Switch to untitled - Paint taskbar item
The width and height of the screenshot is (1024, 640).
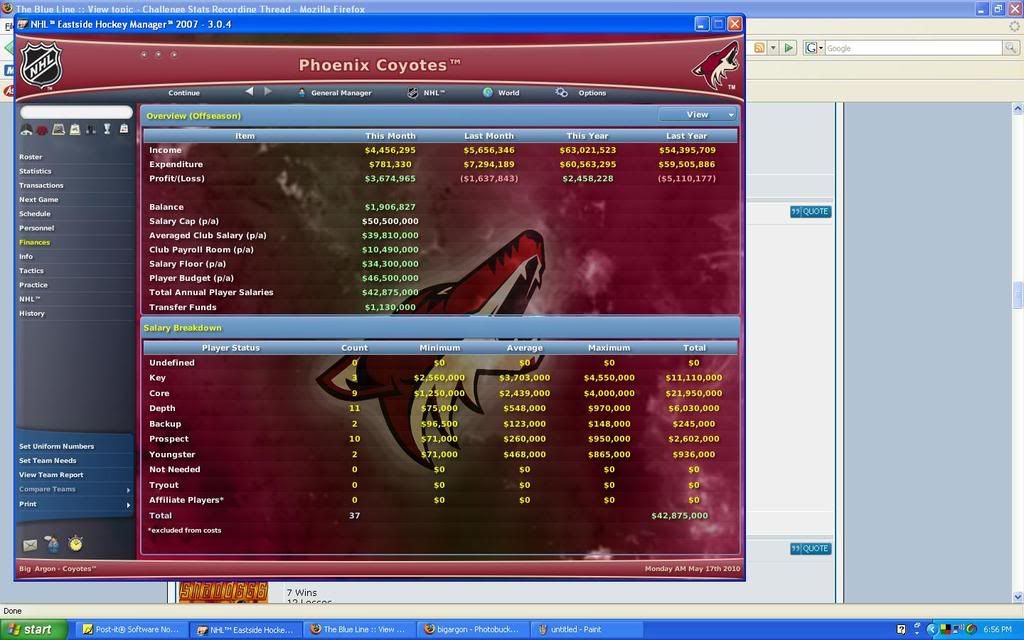tap(585, 630)
